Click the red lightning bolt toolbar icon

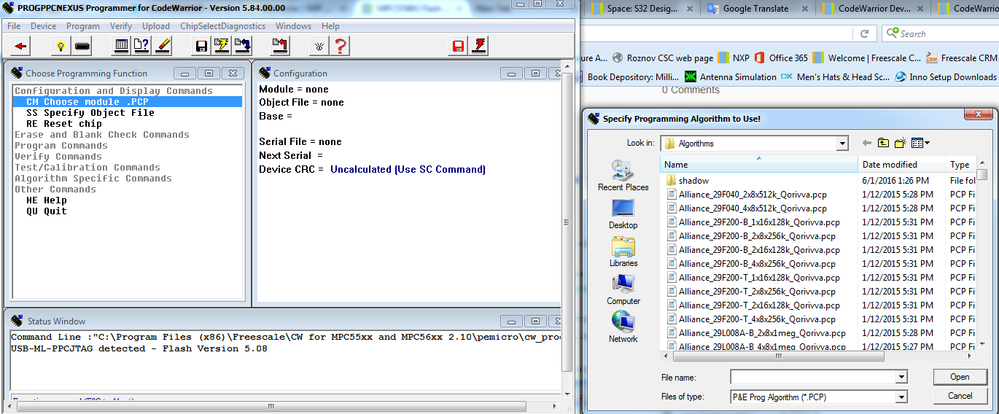[478, 46]
